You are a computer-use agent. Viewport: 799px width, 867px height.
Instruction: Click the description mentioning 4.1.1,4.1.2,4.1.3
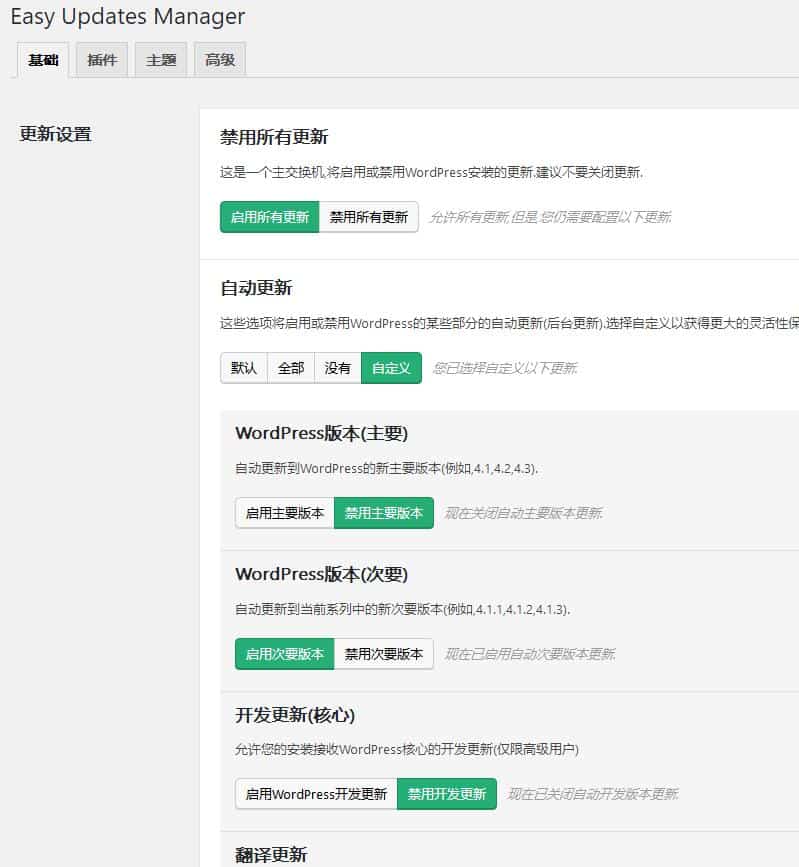(x=403, y=609)
